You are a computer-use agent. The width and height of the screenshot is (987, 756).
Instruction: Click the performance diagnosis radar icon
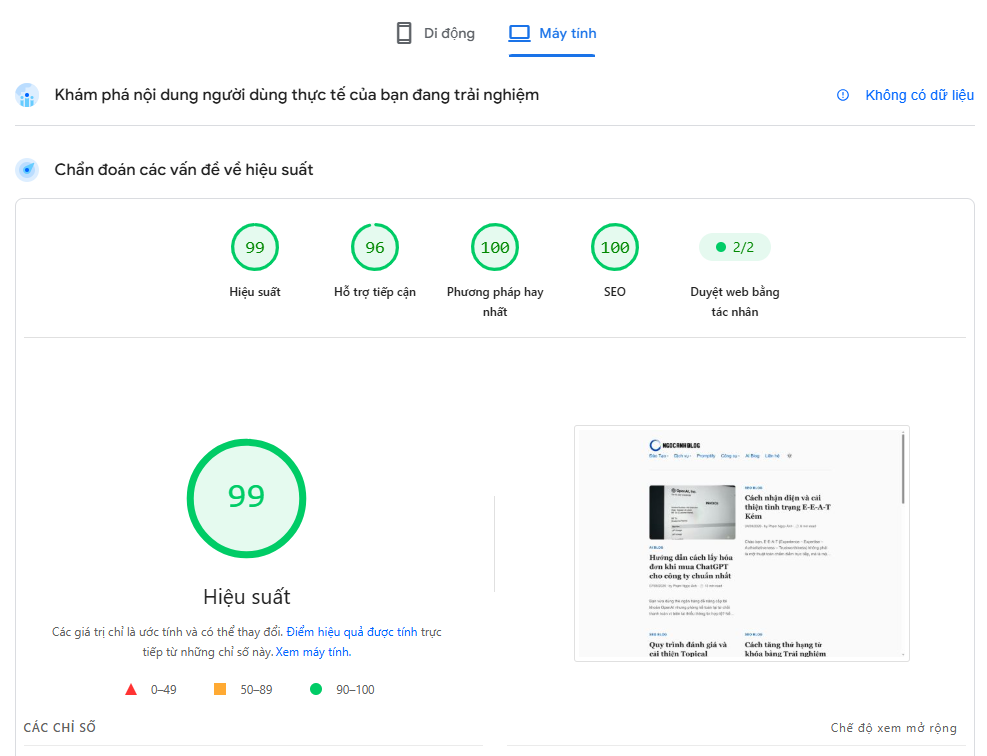pos(27,169)
